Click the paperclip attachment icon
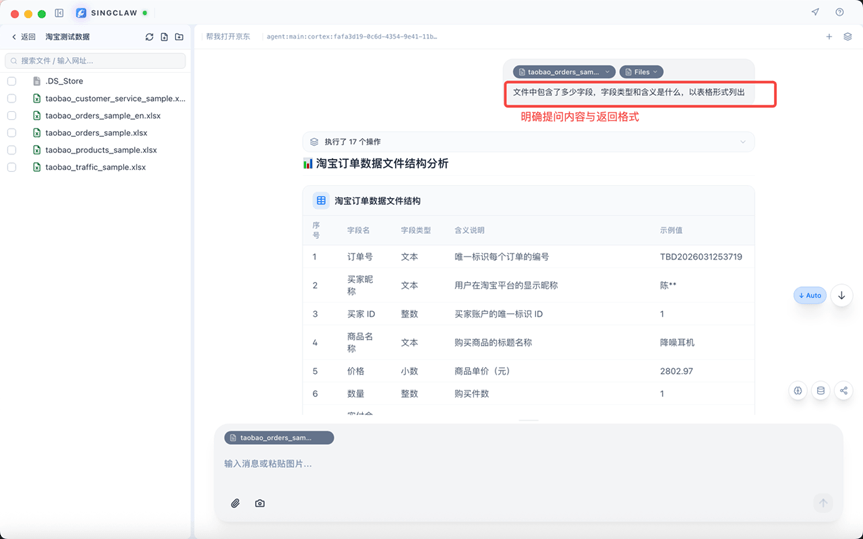The height and width of the screenshot is (539, 863). (x=235, y=503)
